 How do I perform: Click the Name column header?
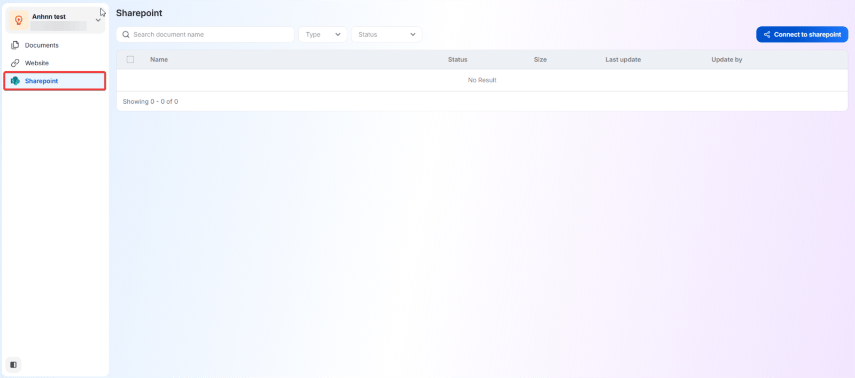pyautogui.click(x=159, y=59)
